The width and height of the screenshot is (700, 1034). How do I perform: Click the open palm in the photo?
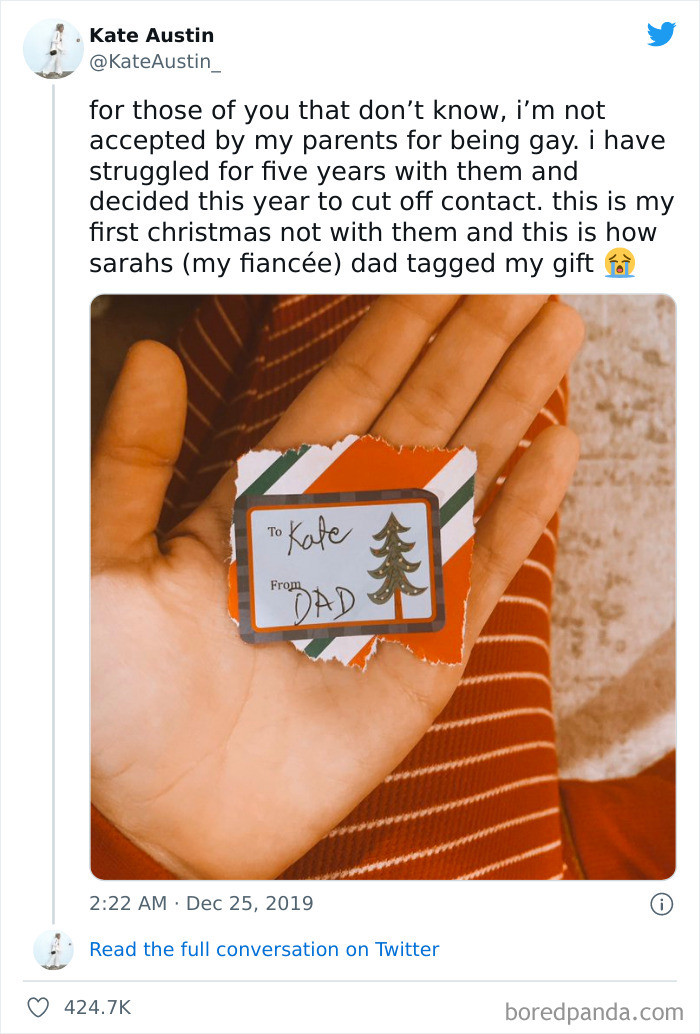tap(297, 593)
